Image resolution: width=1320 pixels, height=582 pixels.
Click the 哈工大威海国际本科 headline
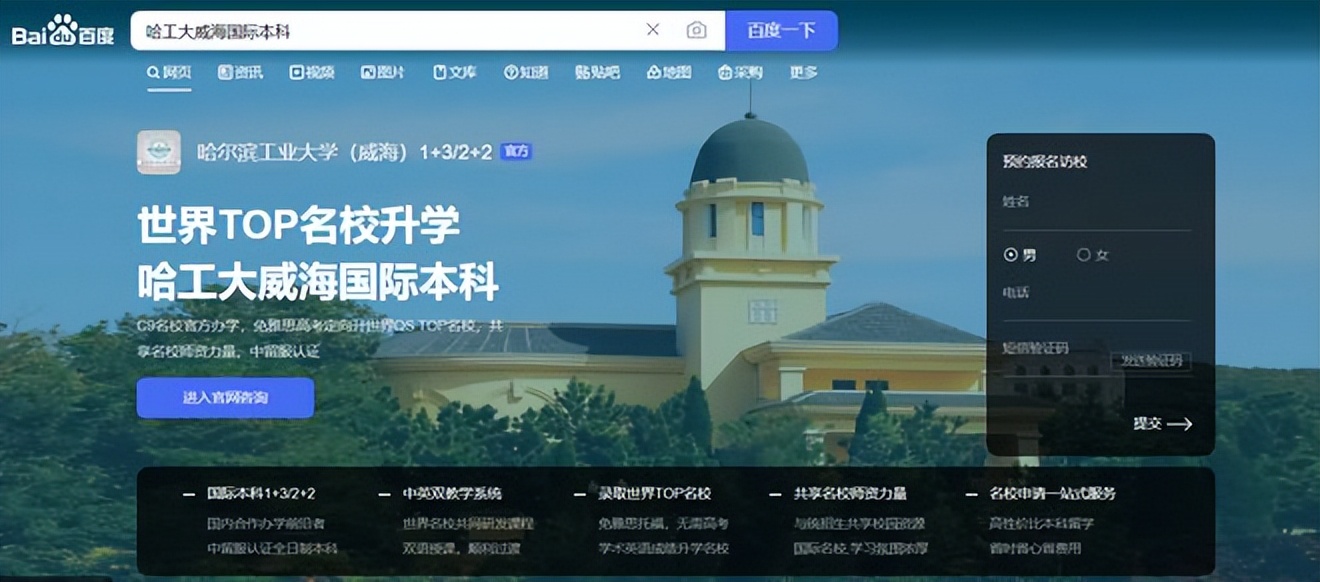[x=318, y=281]
